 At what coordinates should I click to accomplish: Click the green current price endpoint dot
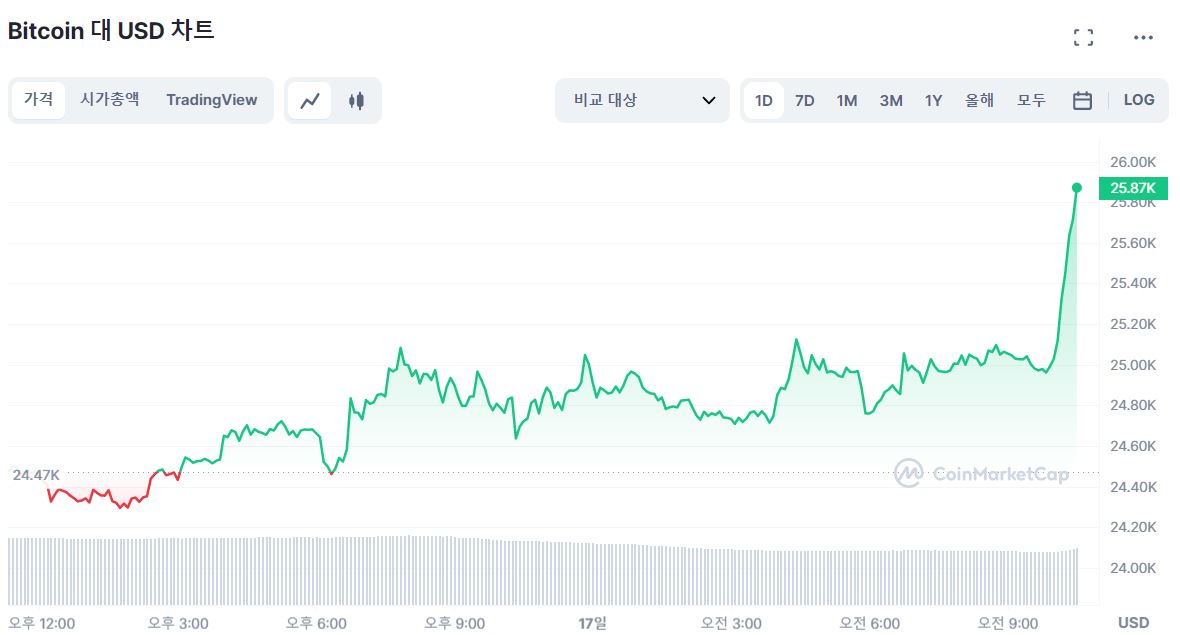click(x=1077, y=187)
